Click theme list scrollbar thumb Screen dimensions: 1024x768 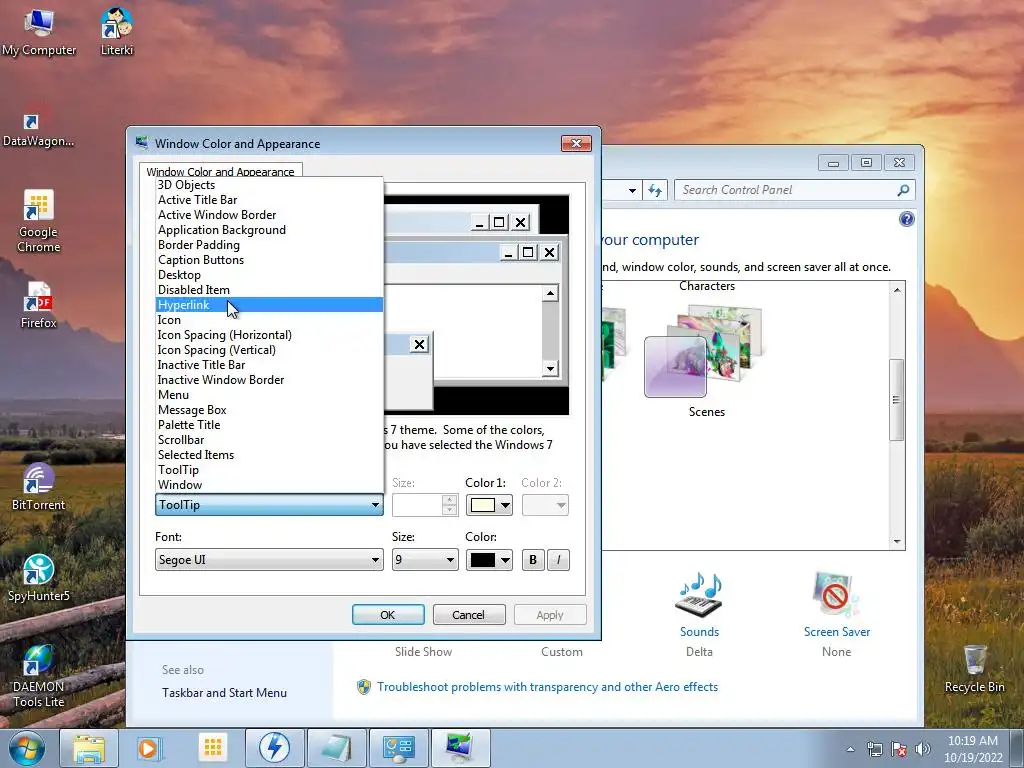coord(897,400)
